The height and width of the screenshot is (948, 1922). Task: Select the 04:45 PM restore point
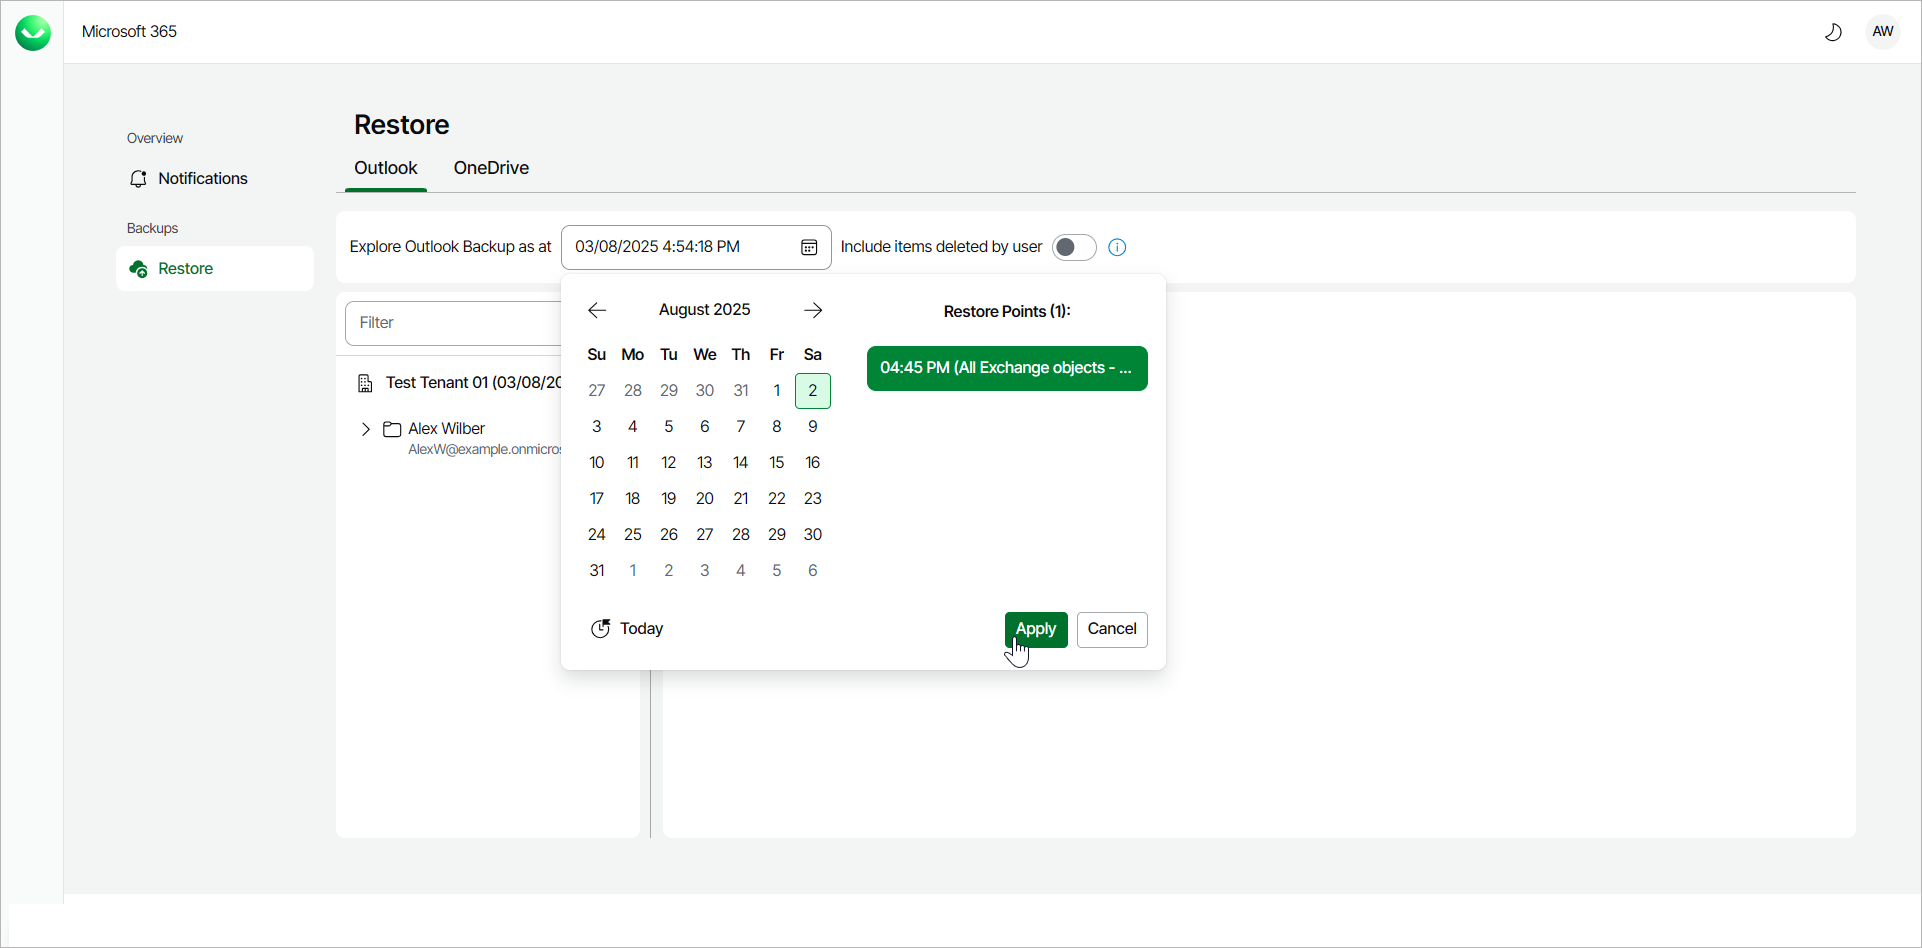pos(1006,368)
